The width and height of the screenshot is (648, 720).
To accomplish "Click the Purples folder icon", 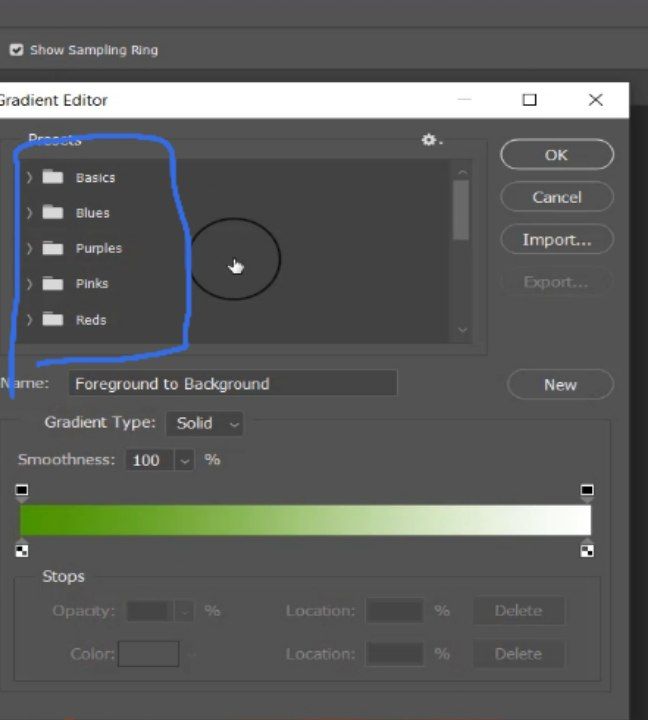I will [53, 248].
